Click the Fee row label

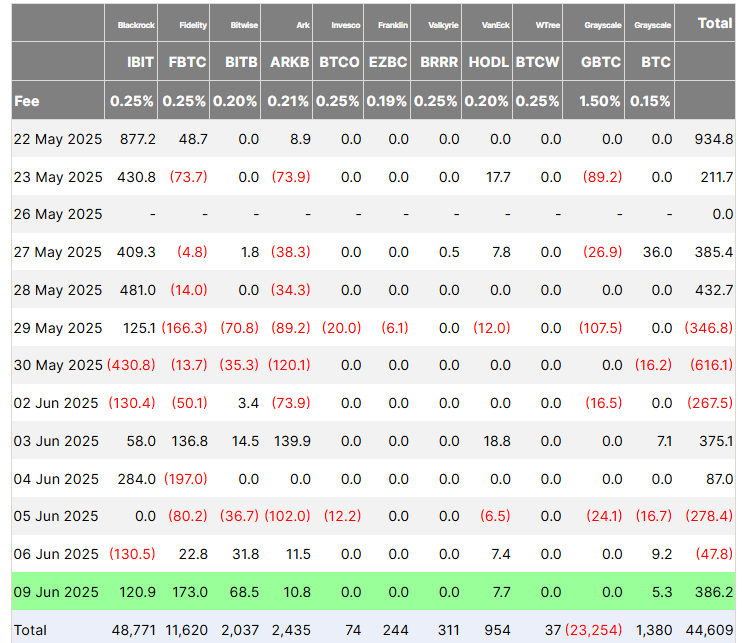pos(27,101)
